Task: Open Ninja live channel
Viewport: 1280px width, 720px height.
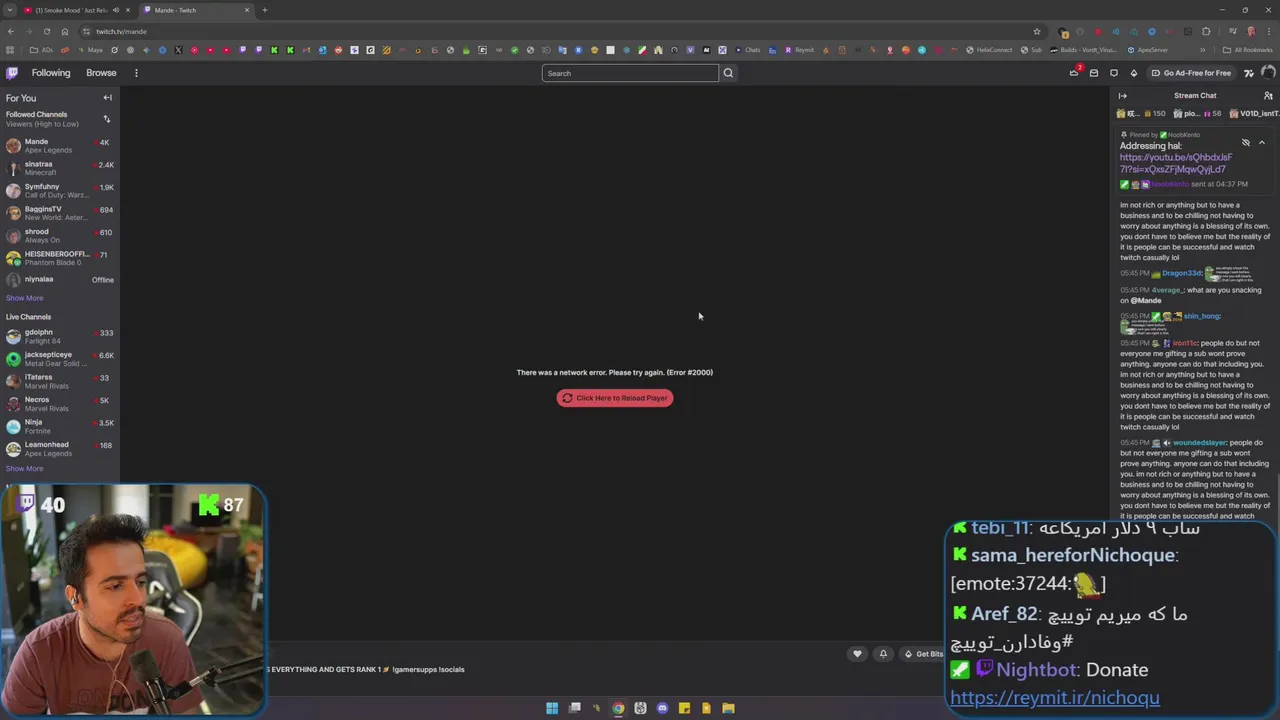Action: pyautogui.click(x=60, y=426)
